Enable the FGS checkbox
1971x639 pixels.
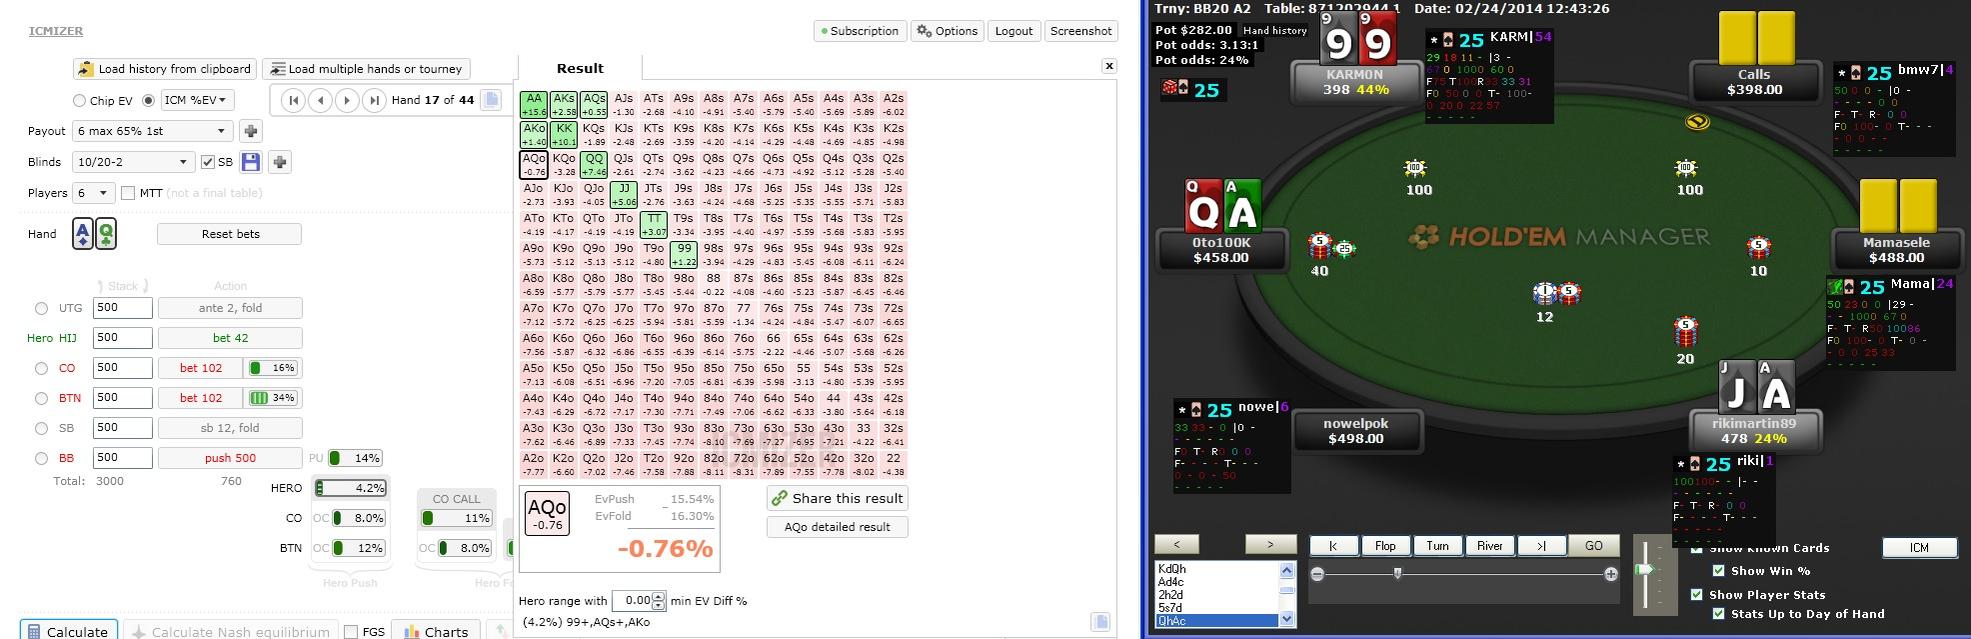[351, 632]
